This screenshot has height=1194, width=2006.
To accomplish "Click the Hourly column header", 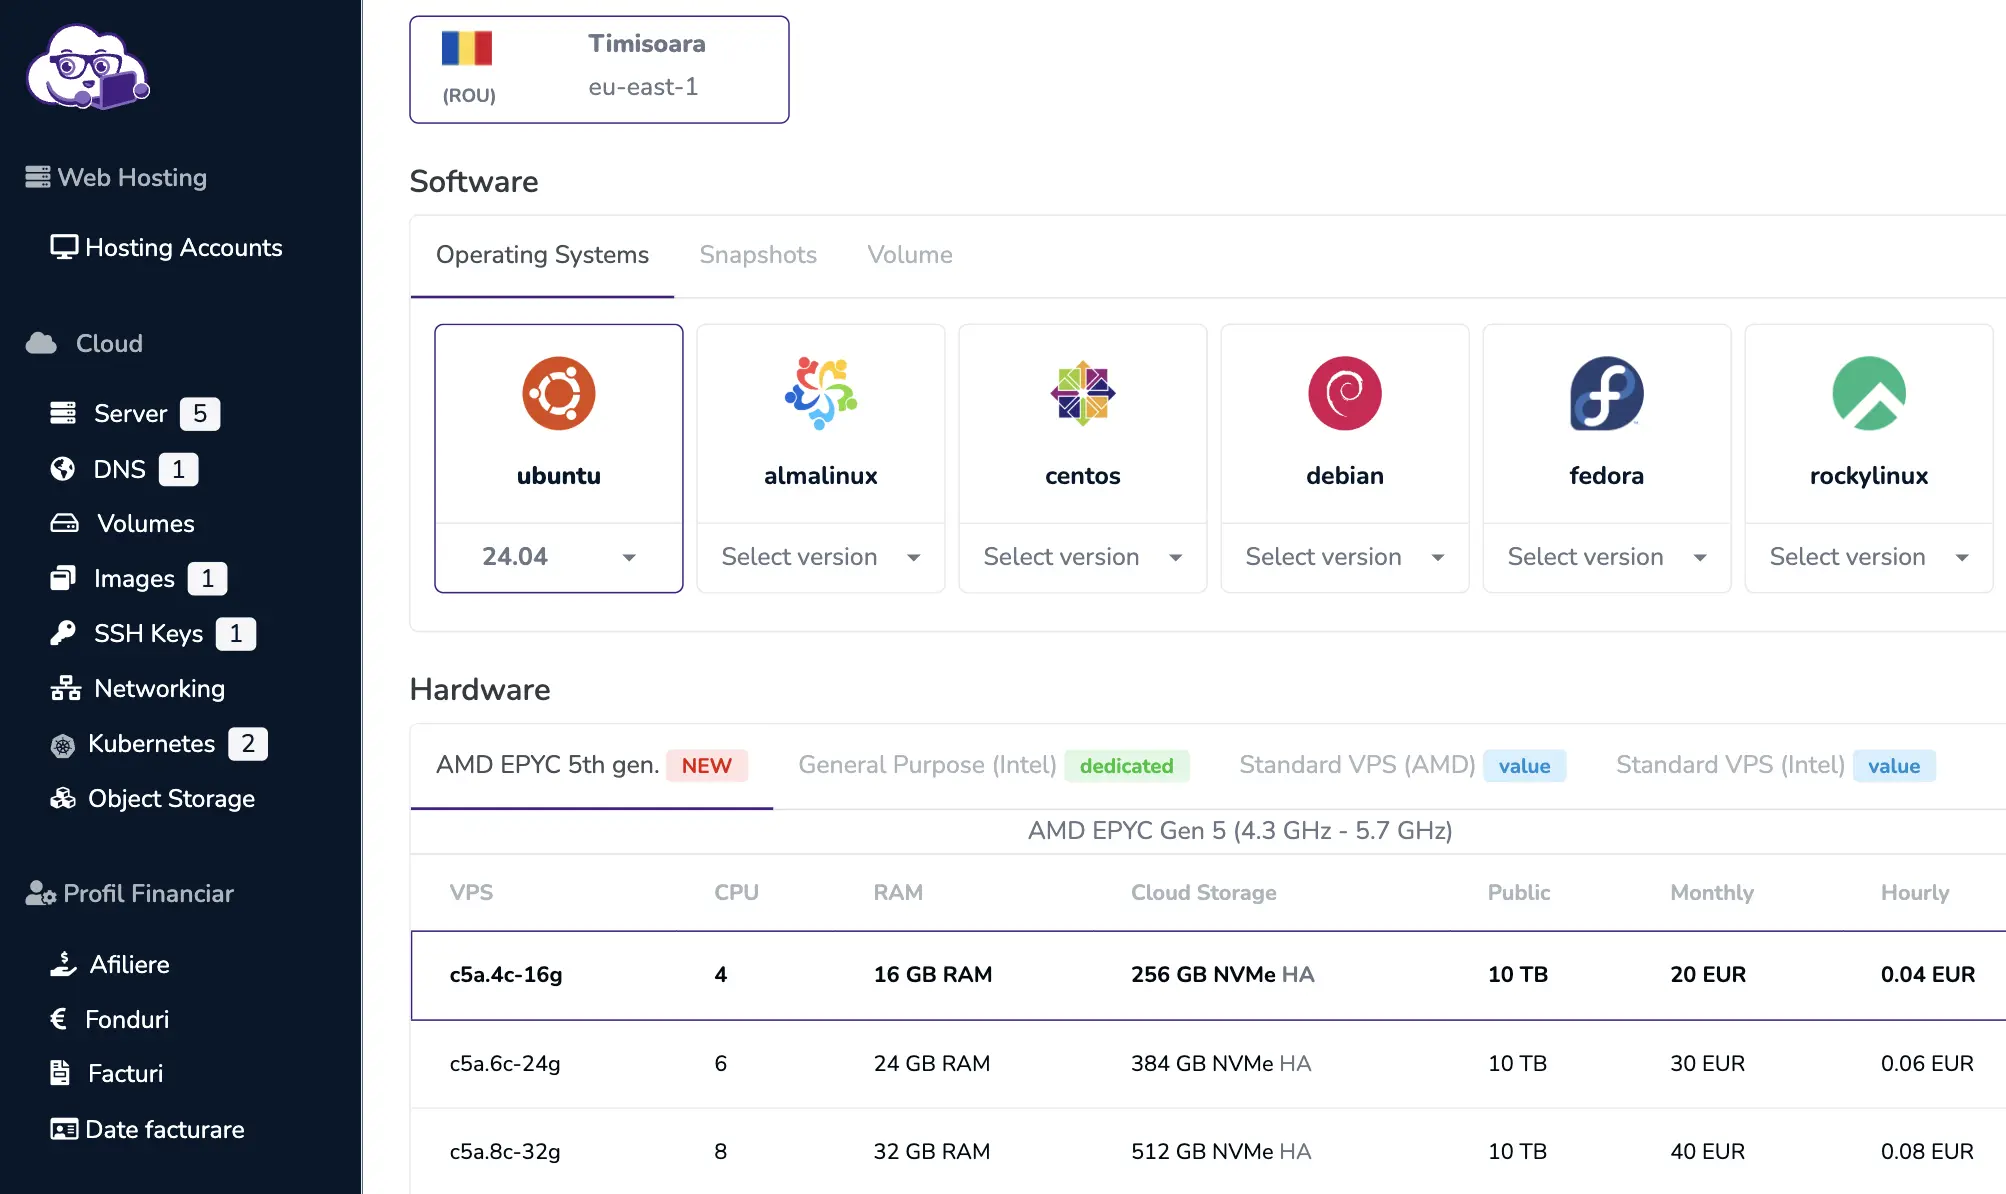I will click(x=1915, y=892).
